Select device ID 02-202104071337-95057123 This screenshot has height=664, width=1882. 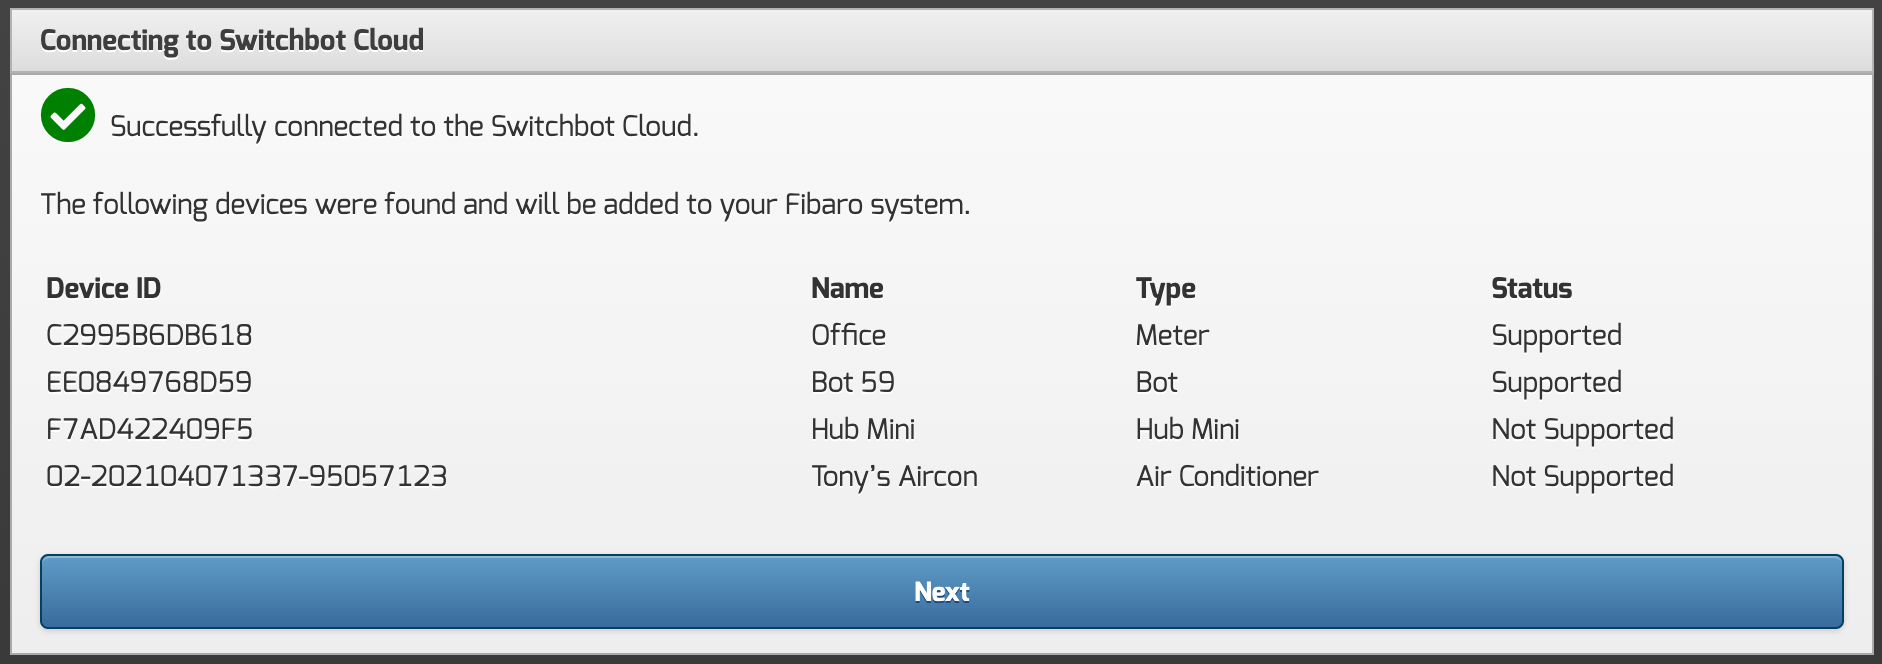[246, 476]
